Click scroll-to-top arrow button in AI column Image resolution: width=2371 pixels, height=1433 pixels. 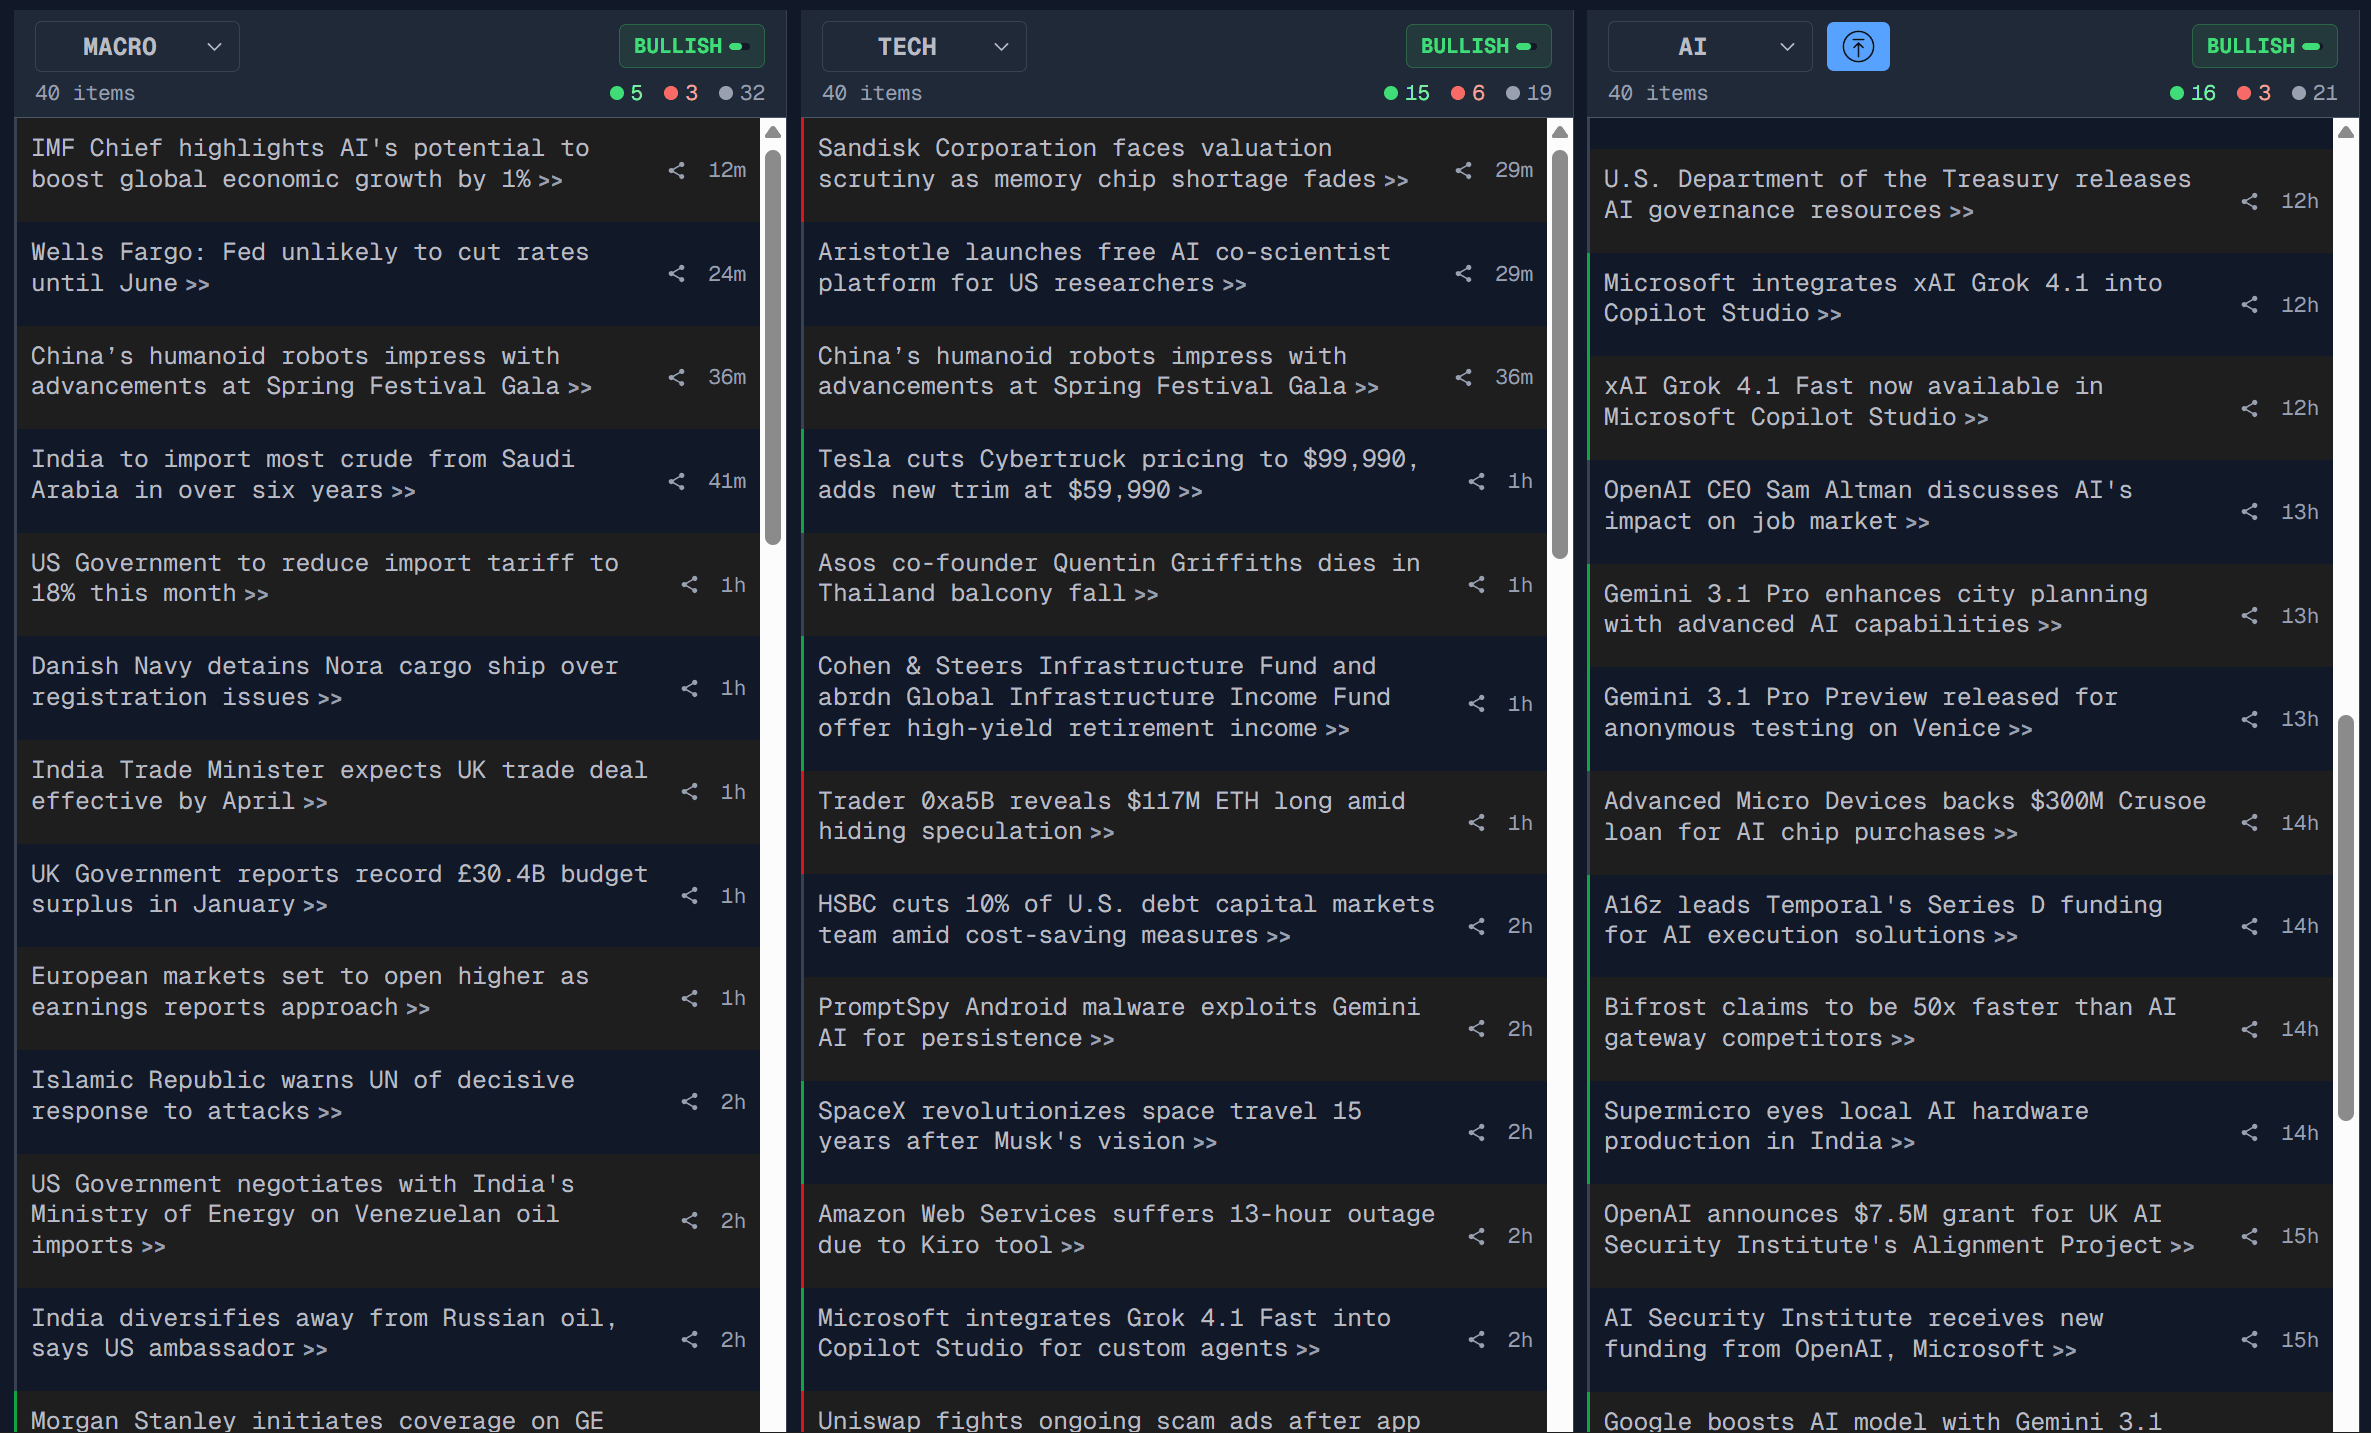click(1857, 47)
